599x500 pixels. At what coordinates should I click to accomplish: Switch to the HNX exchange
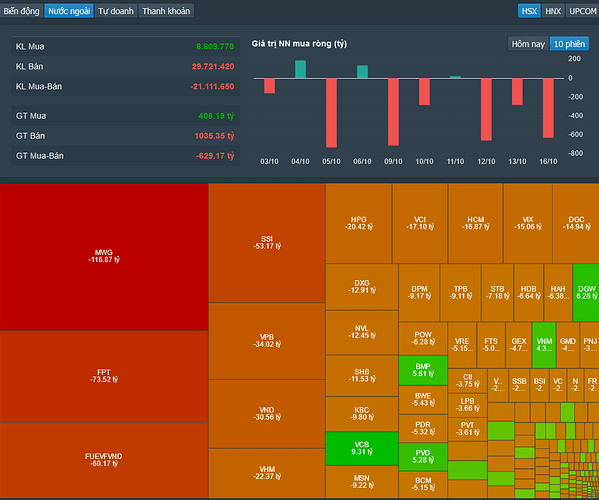click(x=553, y=11)
